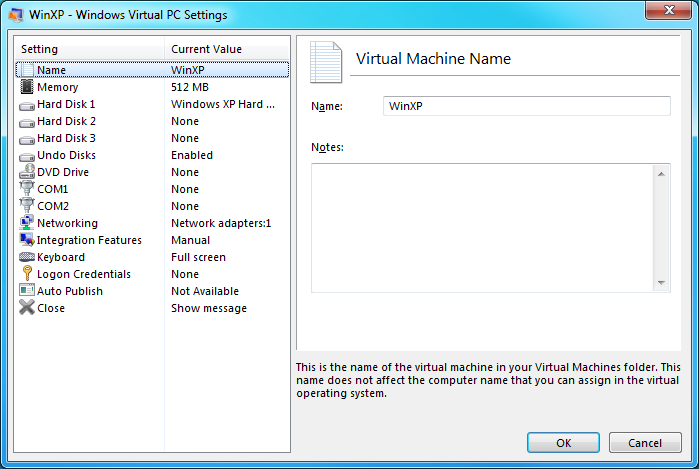Click the Auto Publish icon

[x=27, y=291]
